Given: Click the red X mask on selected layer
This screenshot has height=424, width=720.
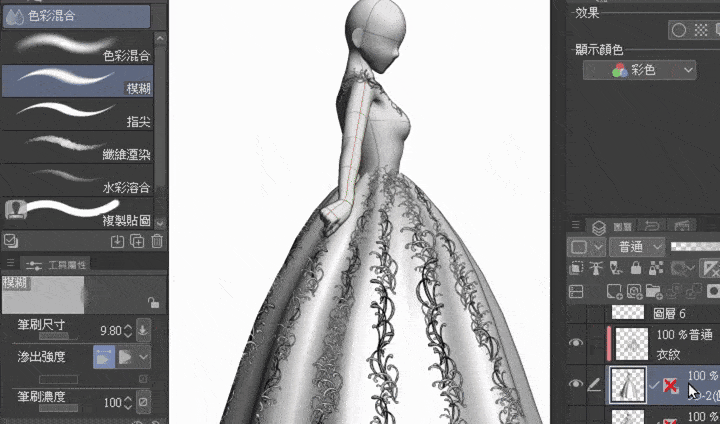Looking at the screenshot, I should [670, 385].
